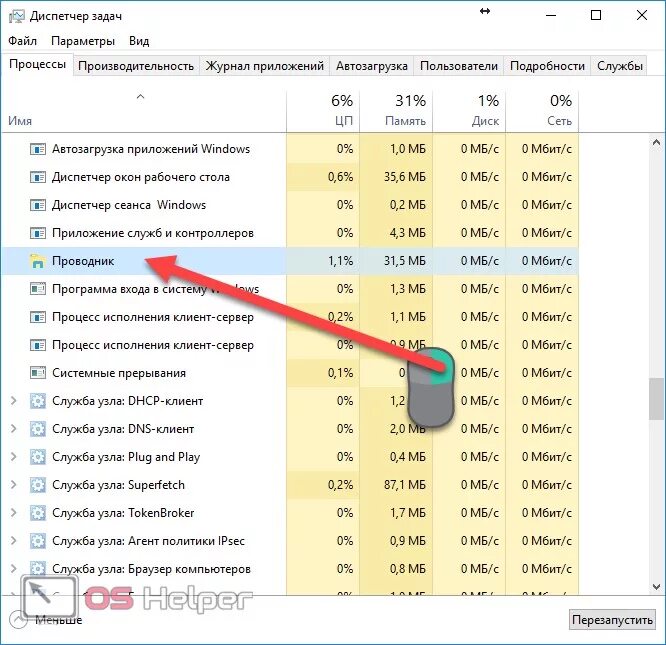Switch to the Производительность tab
This screenshot has height=645, width=666.
point(136,66)
